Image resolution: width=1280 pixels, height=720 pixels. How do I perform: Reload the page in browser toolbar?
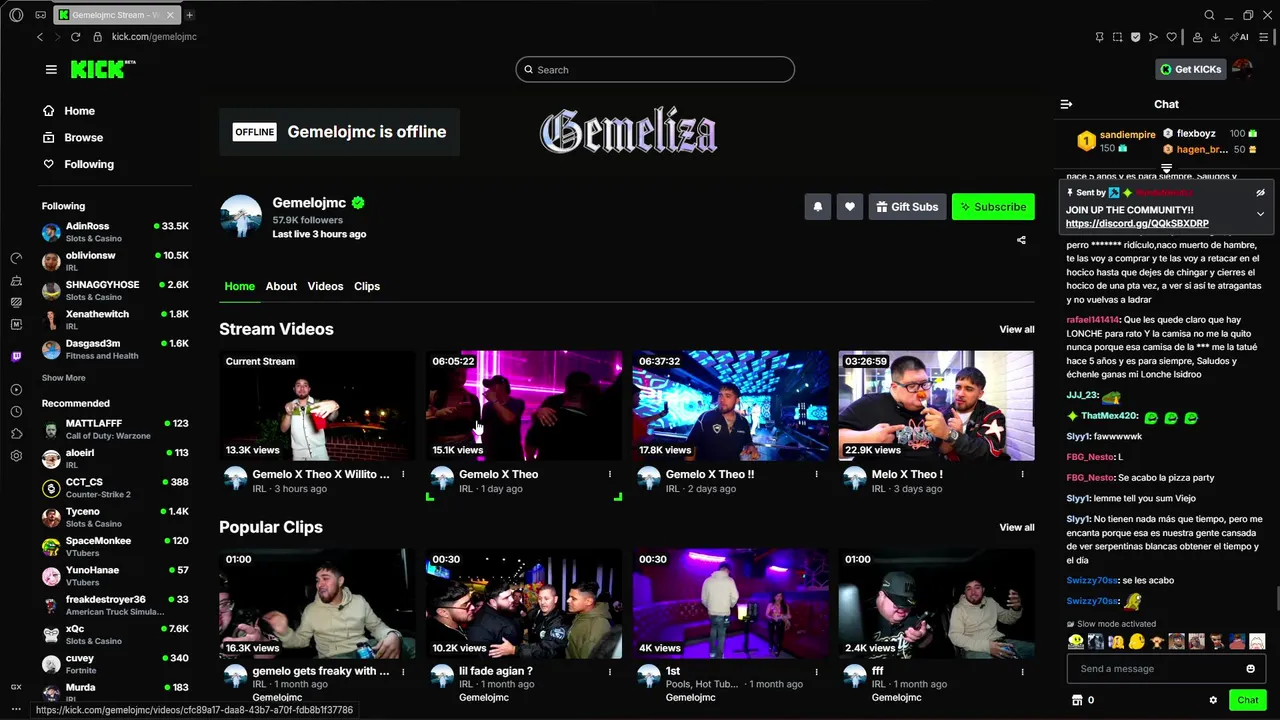point(76,37)
